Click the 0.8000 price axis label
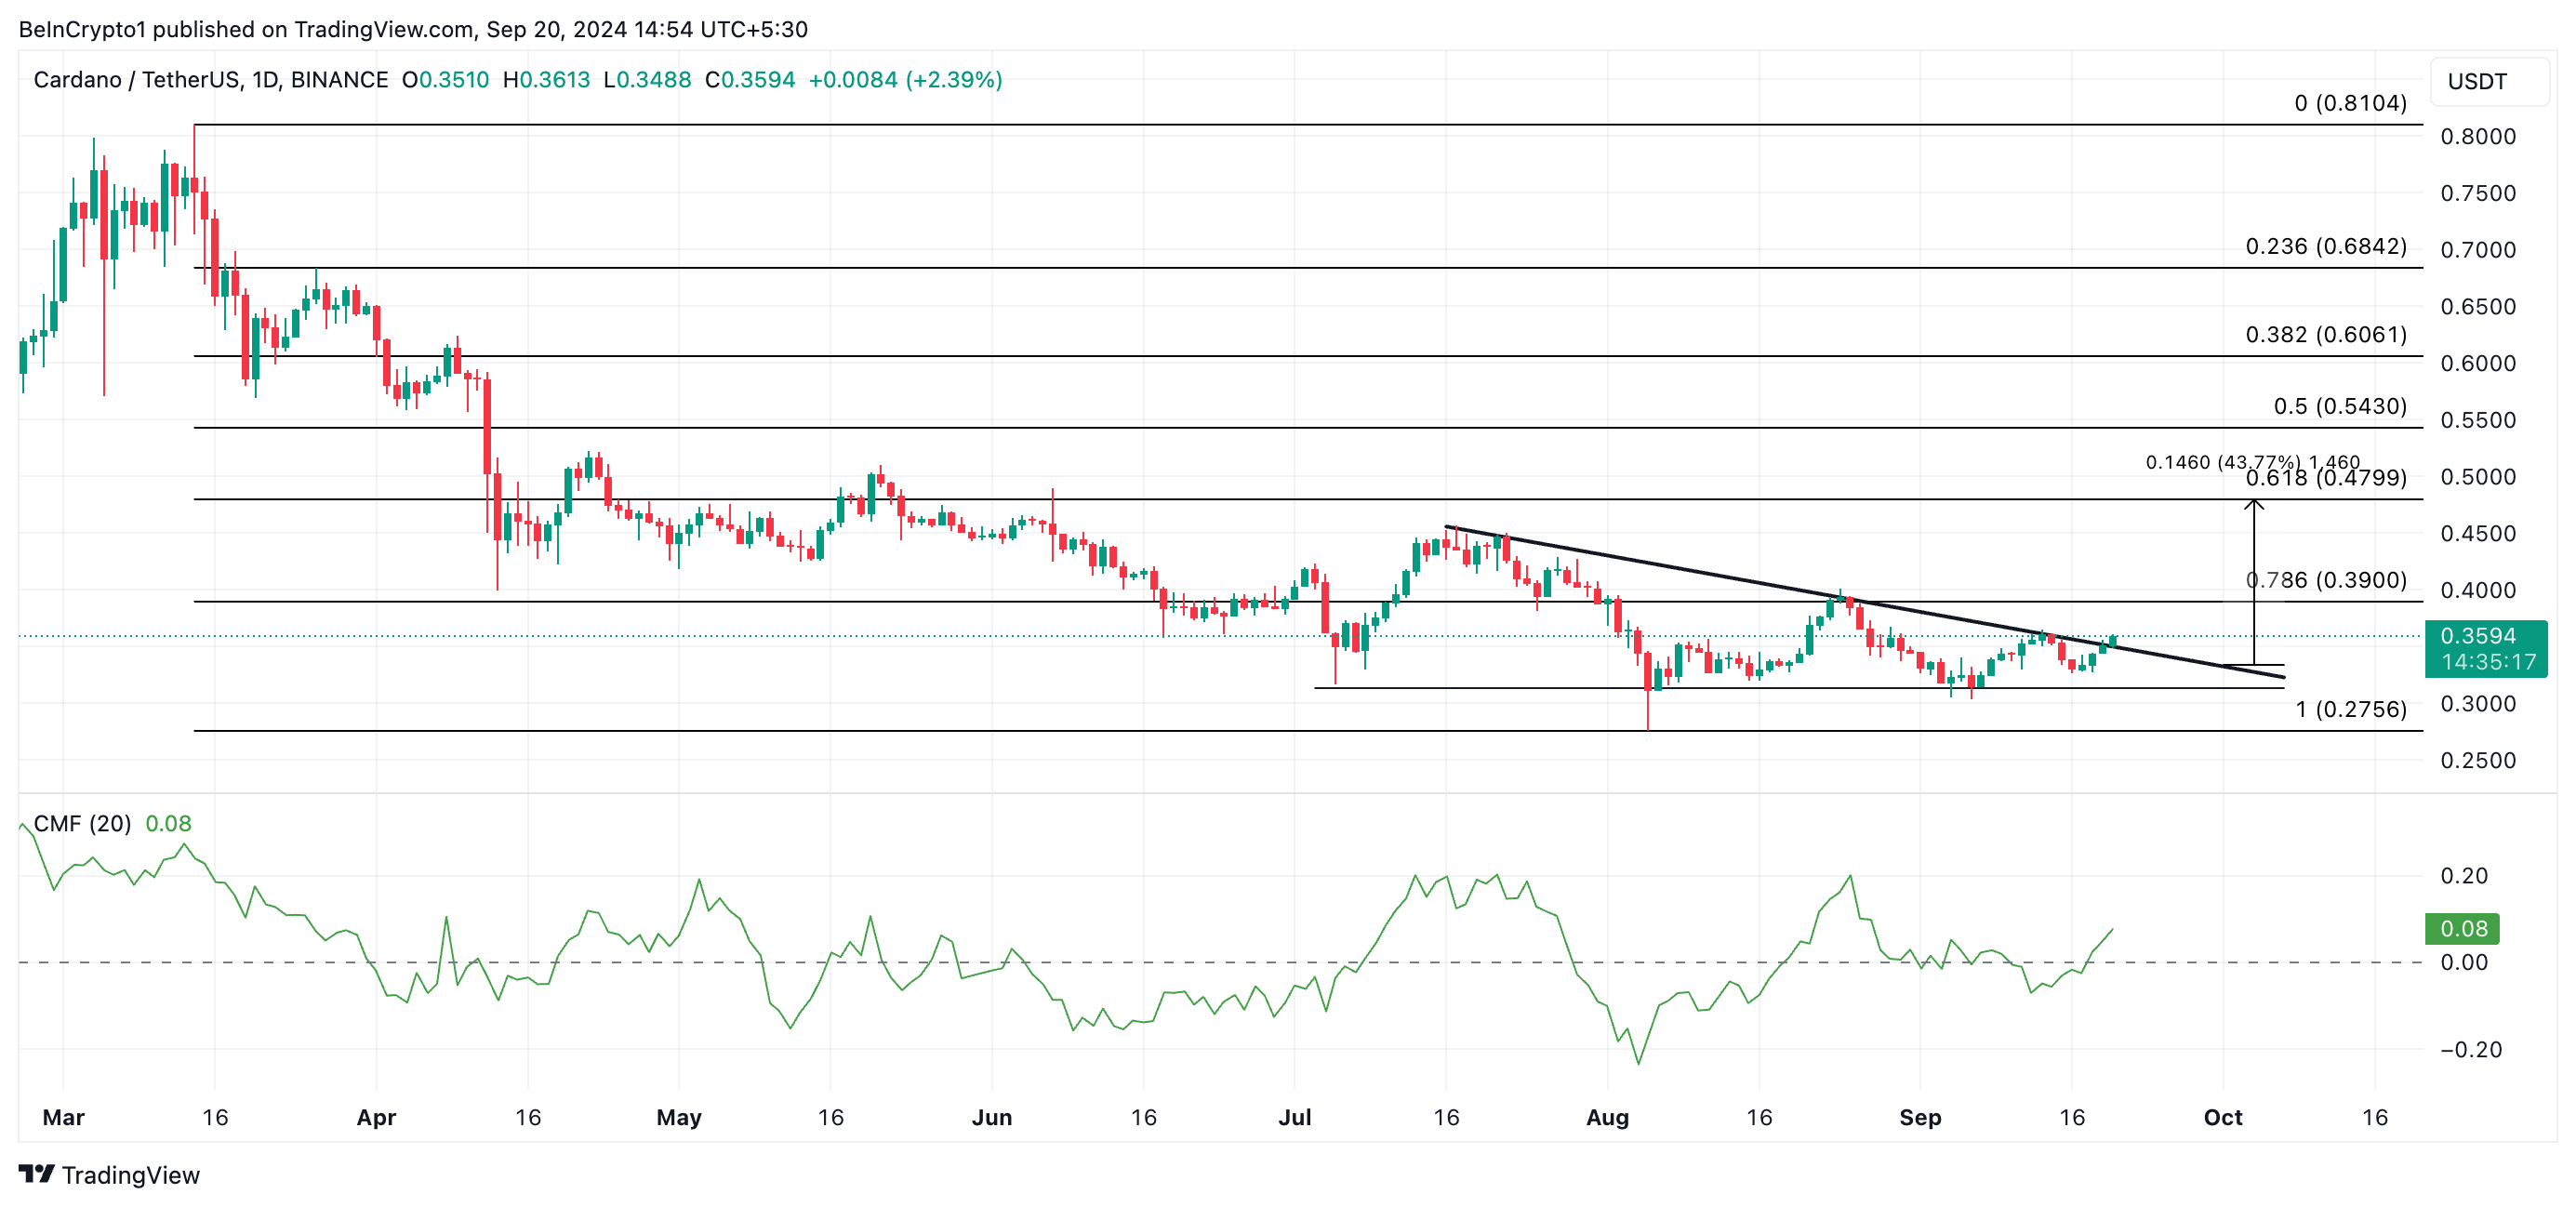Viewport: 2576px width, 1207px height. (2477, 136)
